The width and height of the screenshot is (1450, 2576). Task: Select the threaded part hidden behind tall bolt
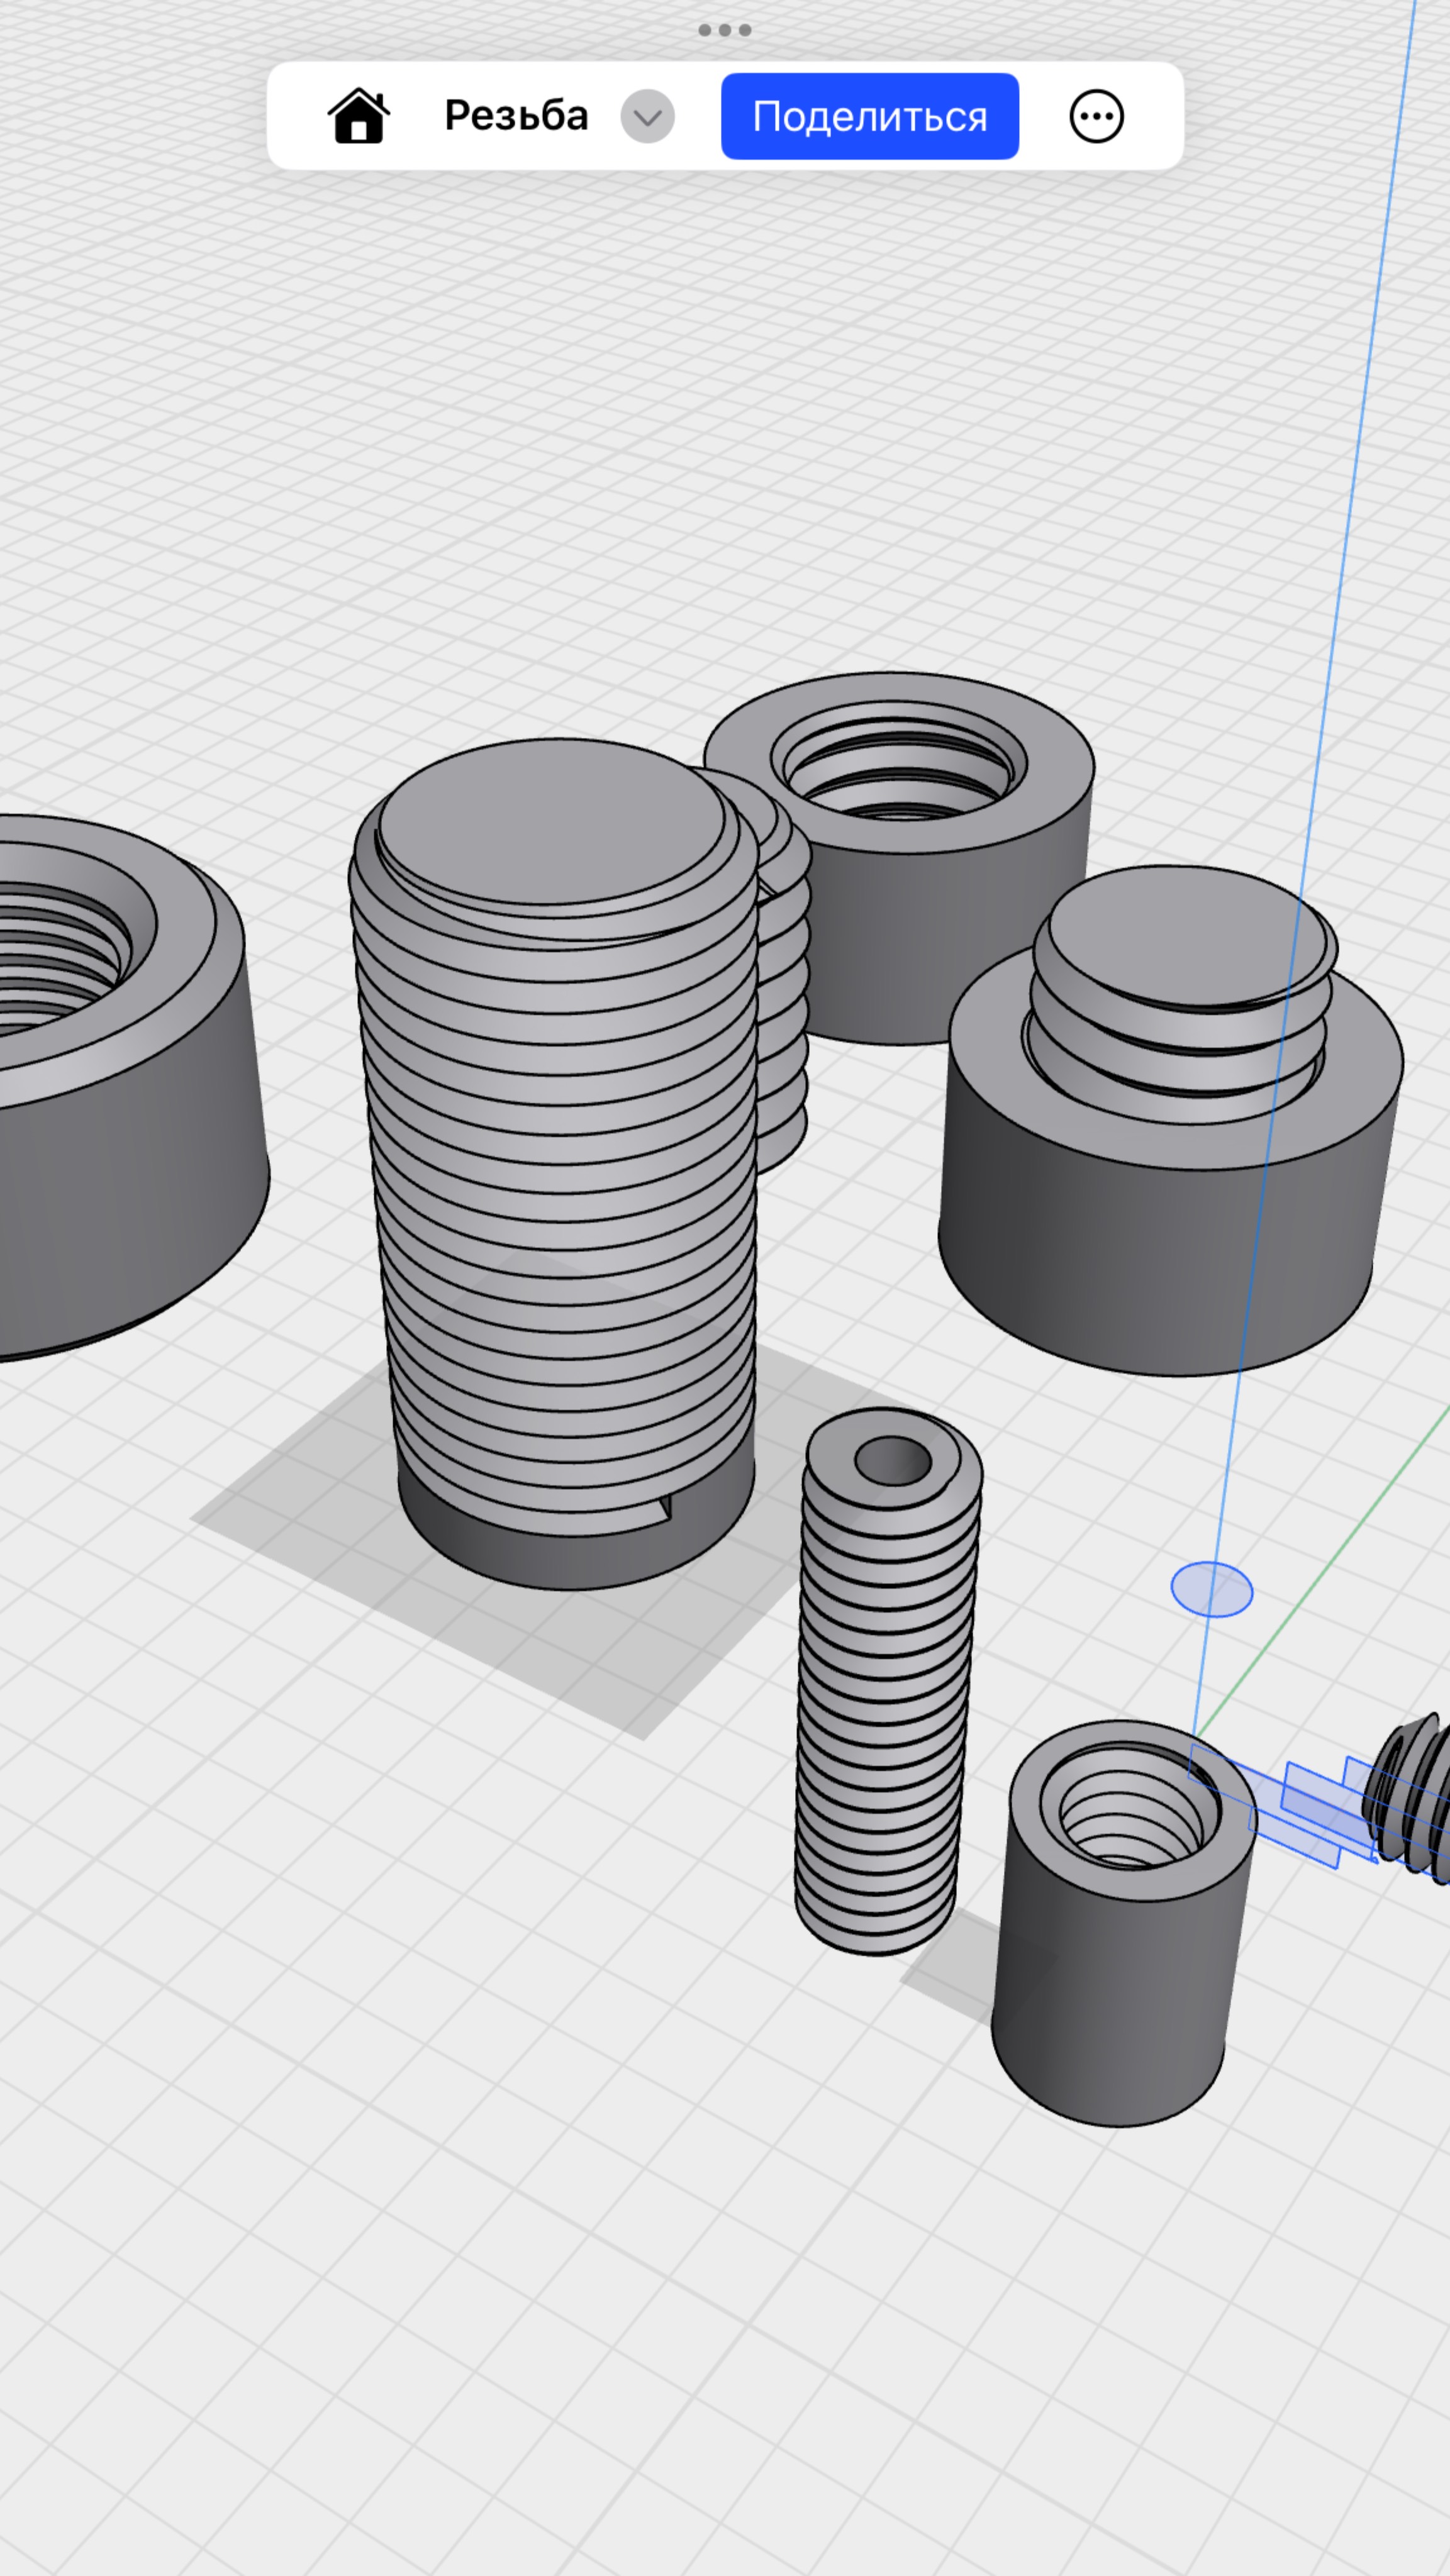click(x=785, y=1000)
